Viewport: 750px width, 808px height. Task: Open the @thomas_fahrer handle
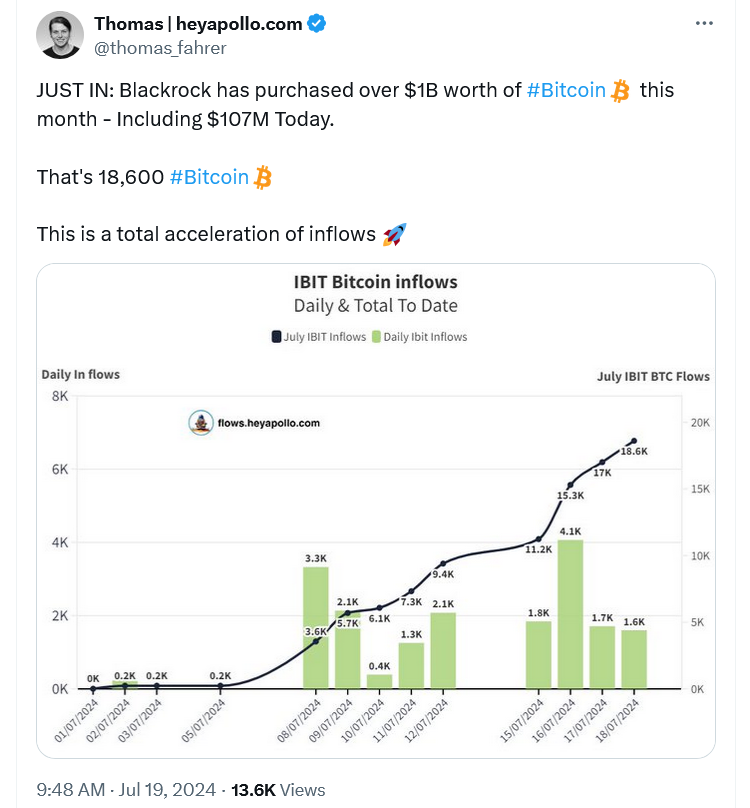coord(160,48)
